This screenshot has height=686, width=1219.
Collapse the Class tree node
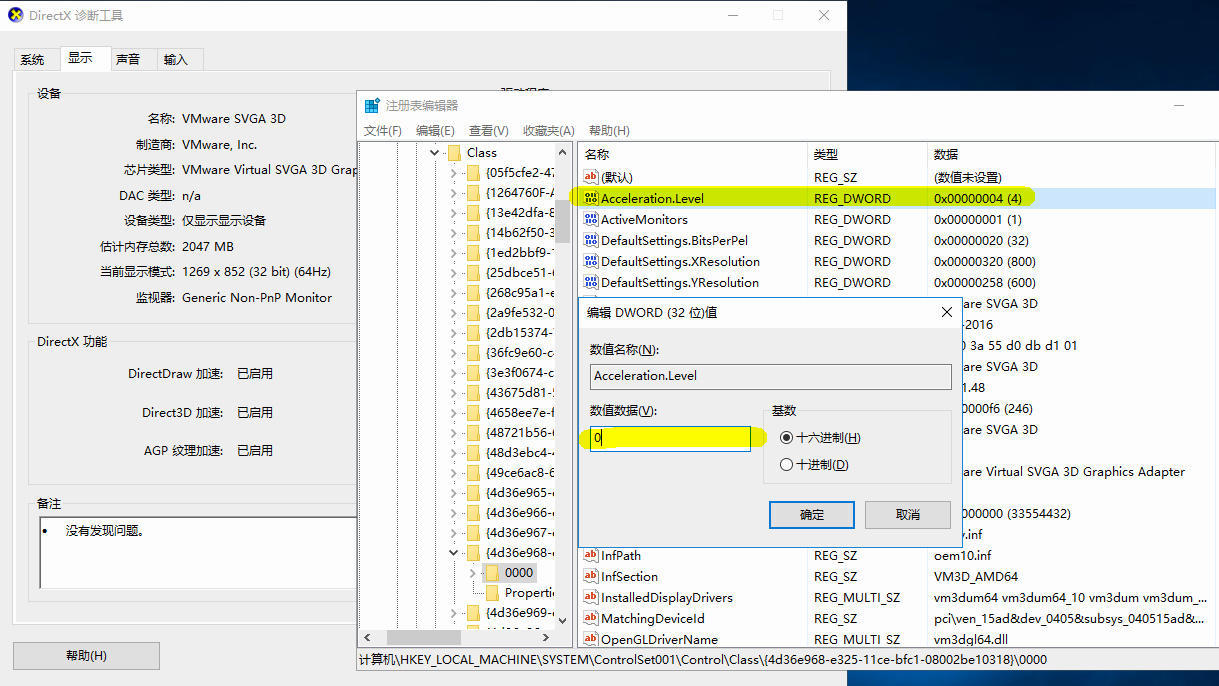435,153
